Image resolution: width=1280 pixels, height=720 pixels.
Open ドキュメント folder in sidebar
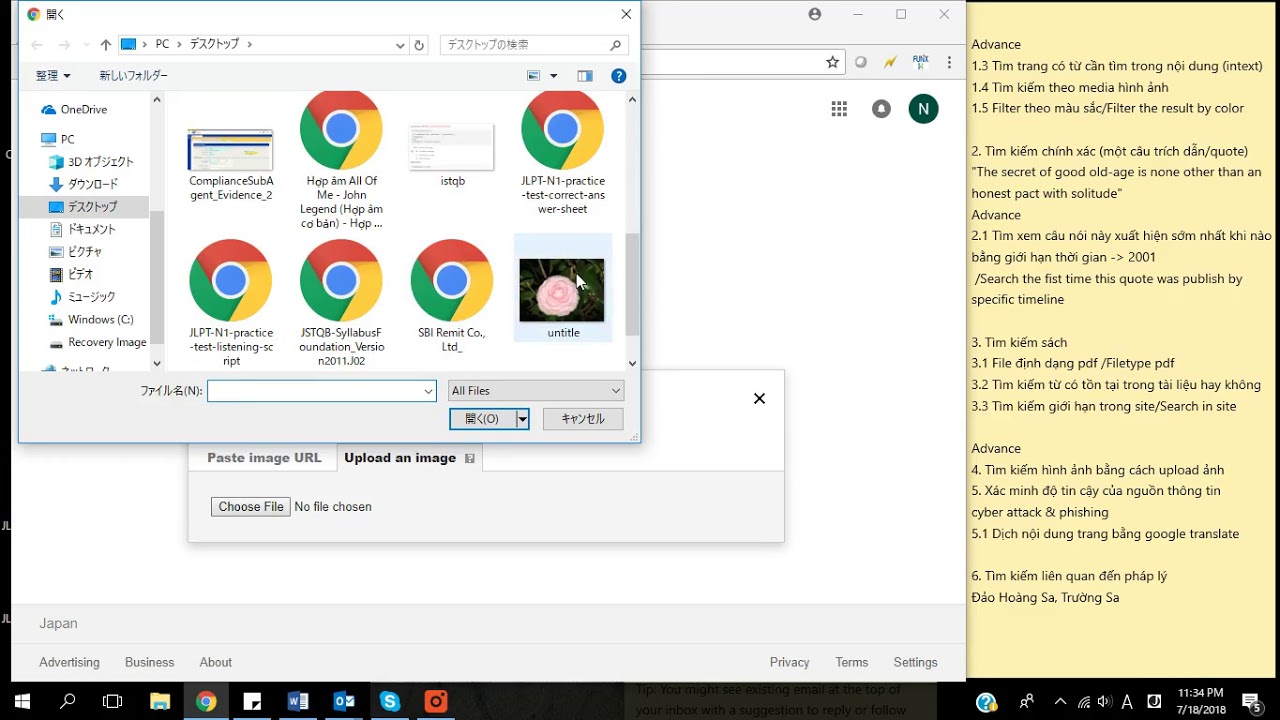[83, 230]
